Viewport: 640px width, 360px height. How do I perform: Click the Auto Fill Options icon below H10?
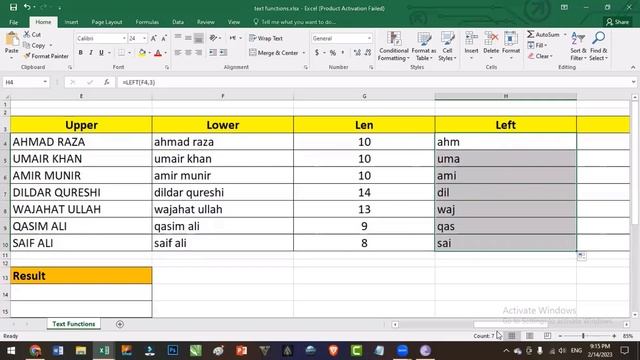pos(582,256)
